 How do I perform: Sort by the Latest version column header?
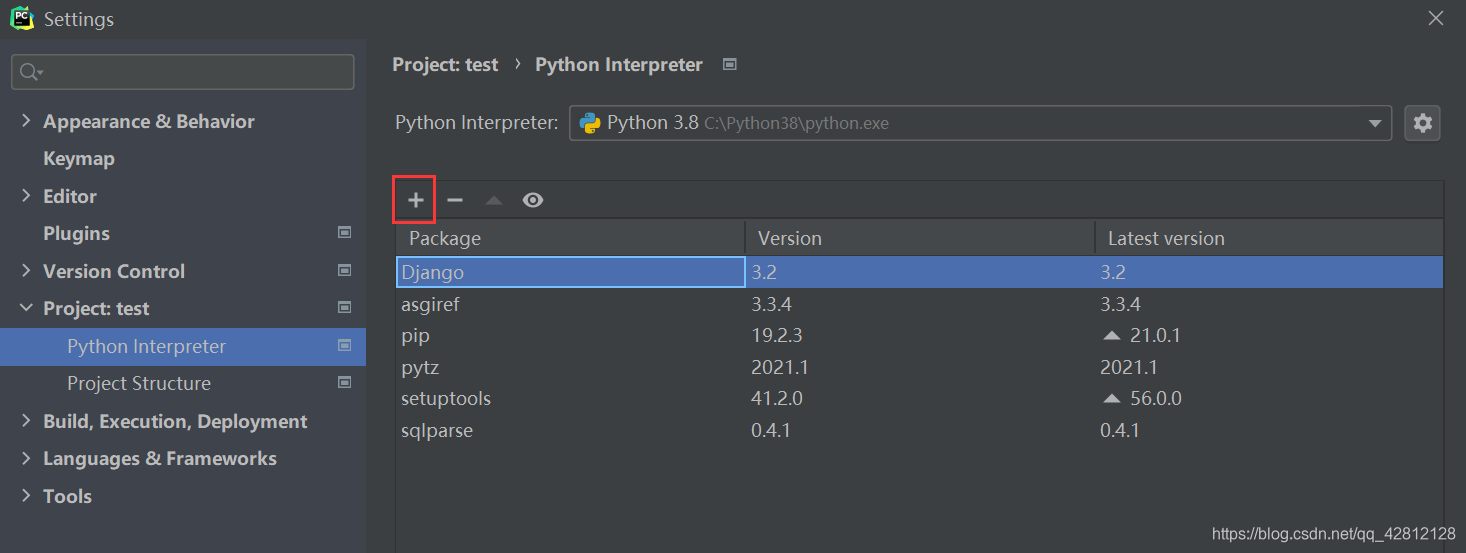(x=1165, y=239)
